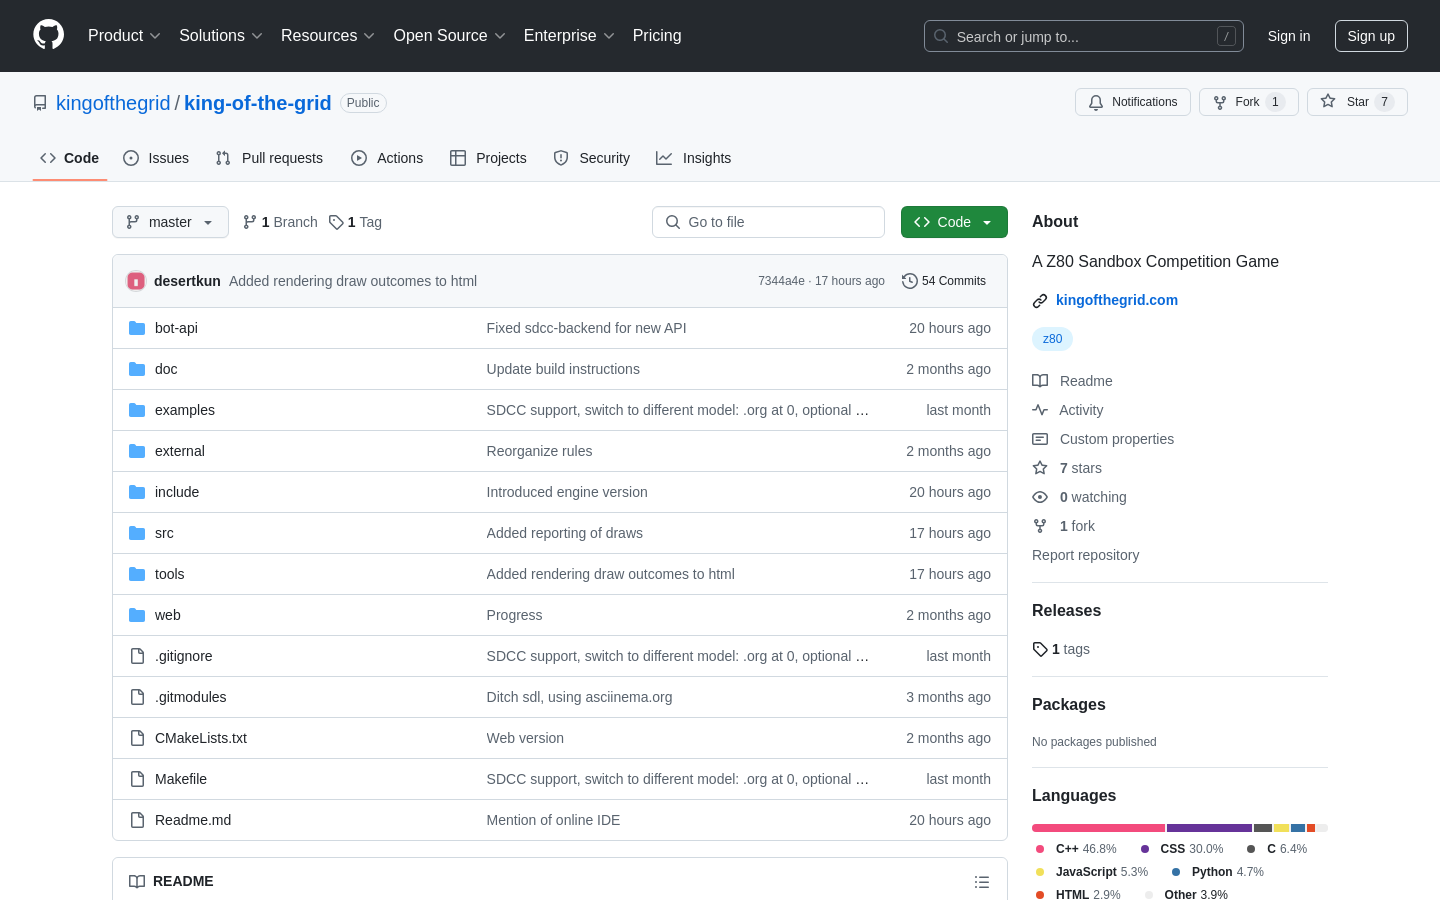Open the Readme.md file
1440x900 pixels.
click(x=193, y=820)
